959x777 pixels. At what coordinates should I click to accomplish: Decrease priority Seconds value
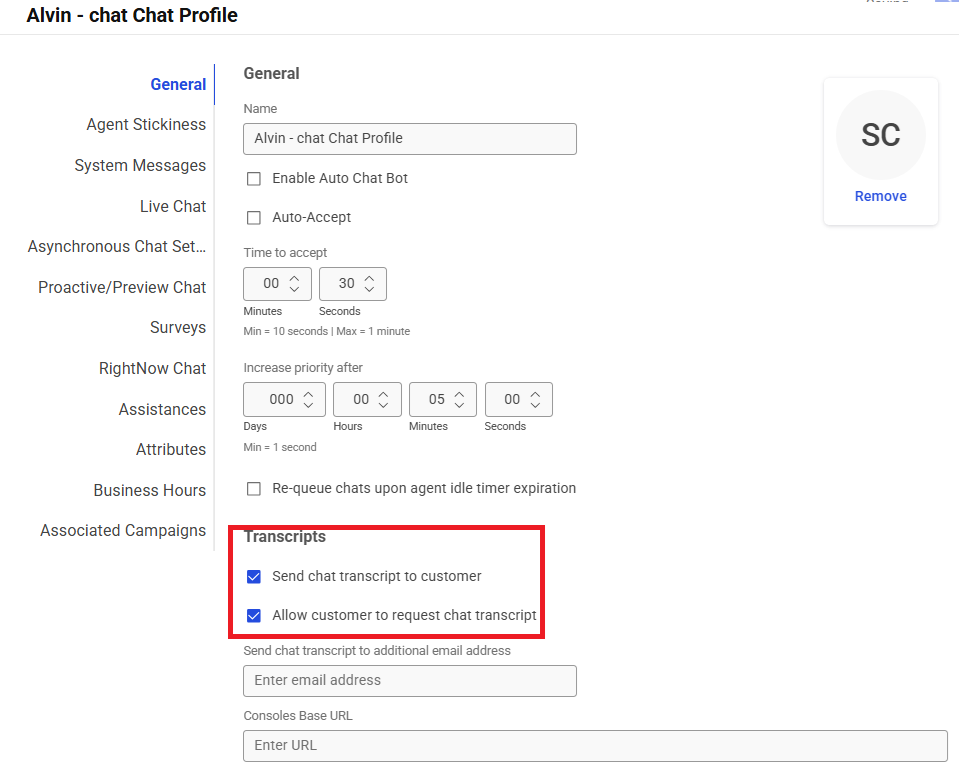[535, 404]
